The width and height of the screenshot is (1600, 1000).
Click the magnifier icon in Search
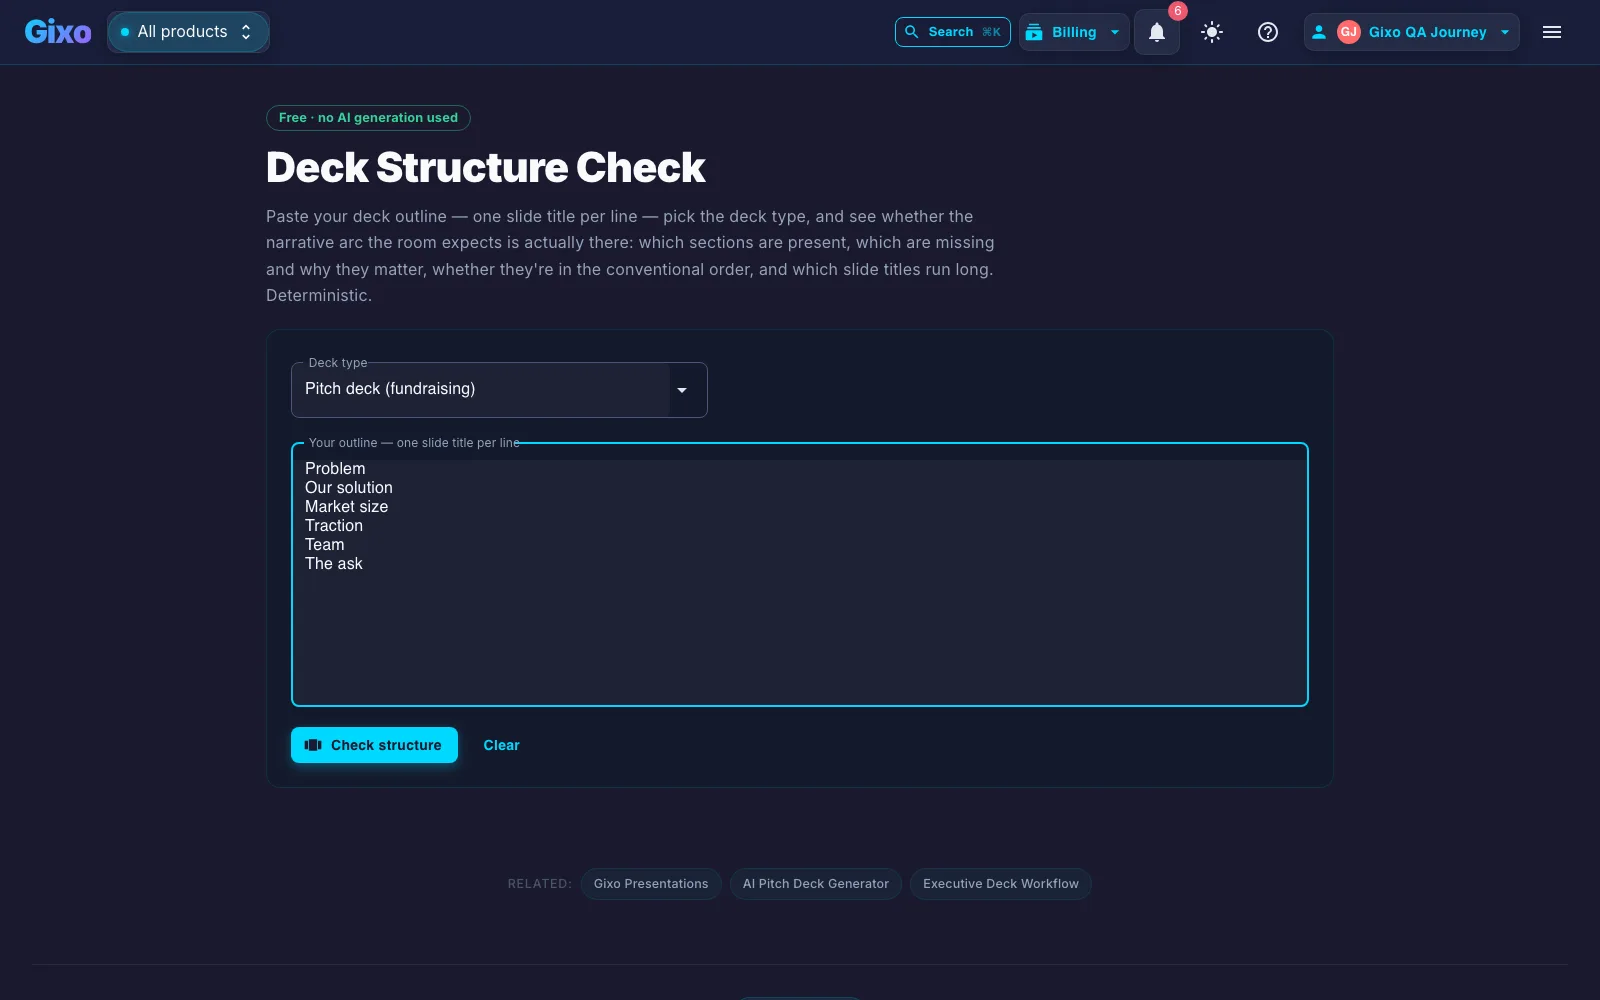point(911,32)
